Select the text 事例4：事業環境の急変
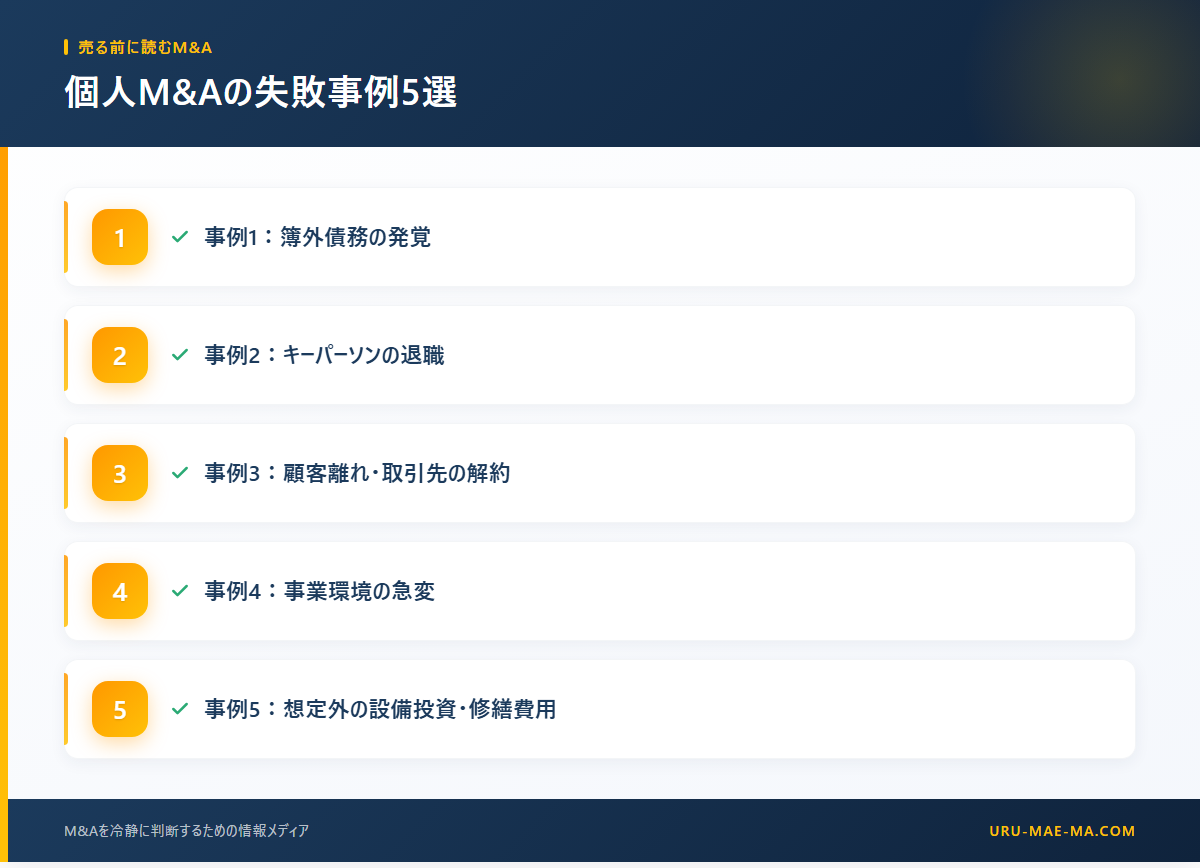This screenshot has height=868, width=1200. click(320, 591)
